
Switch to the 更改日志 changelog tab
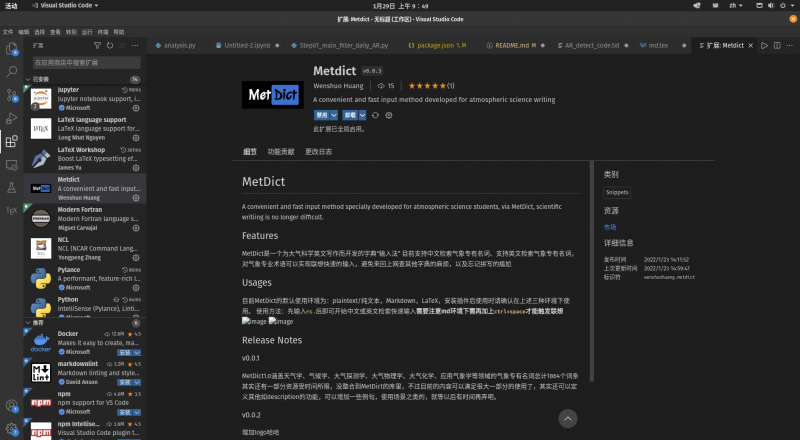318,152
